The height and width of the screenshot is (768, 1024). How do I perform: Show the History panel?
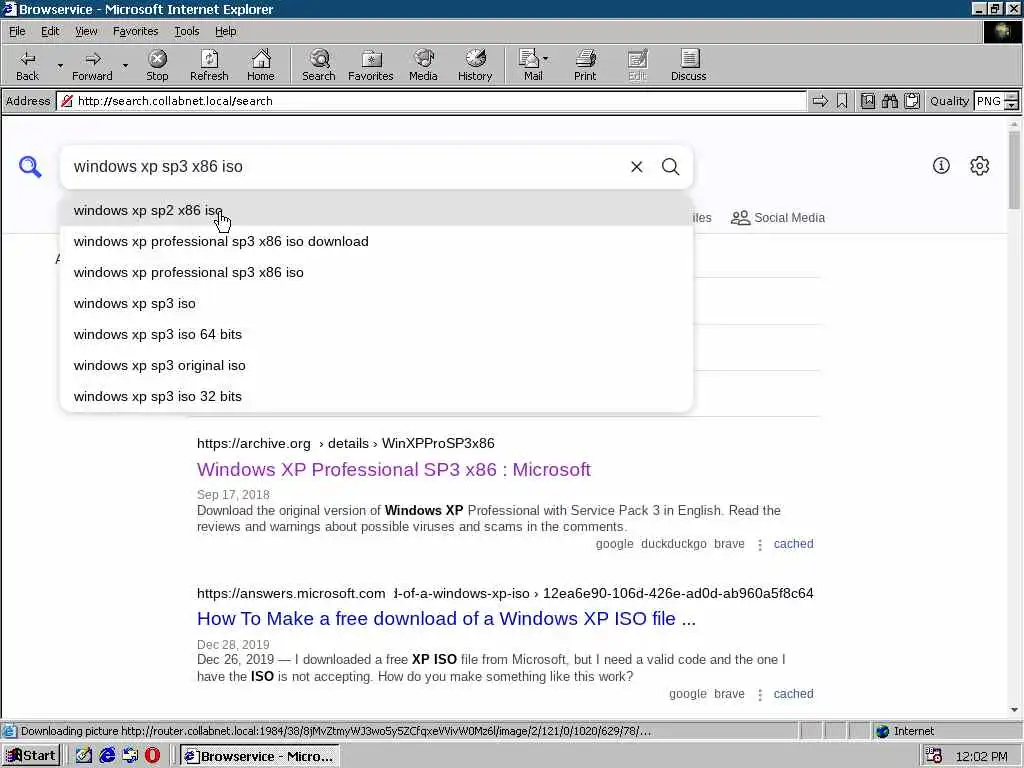(475, 66)
